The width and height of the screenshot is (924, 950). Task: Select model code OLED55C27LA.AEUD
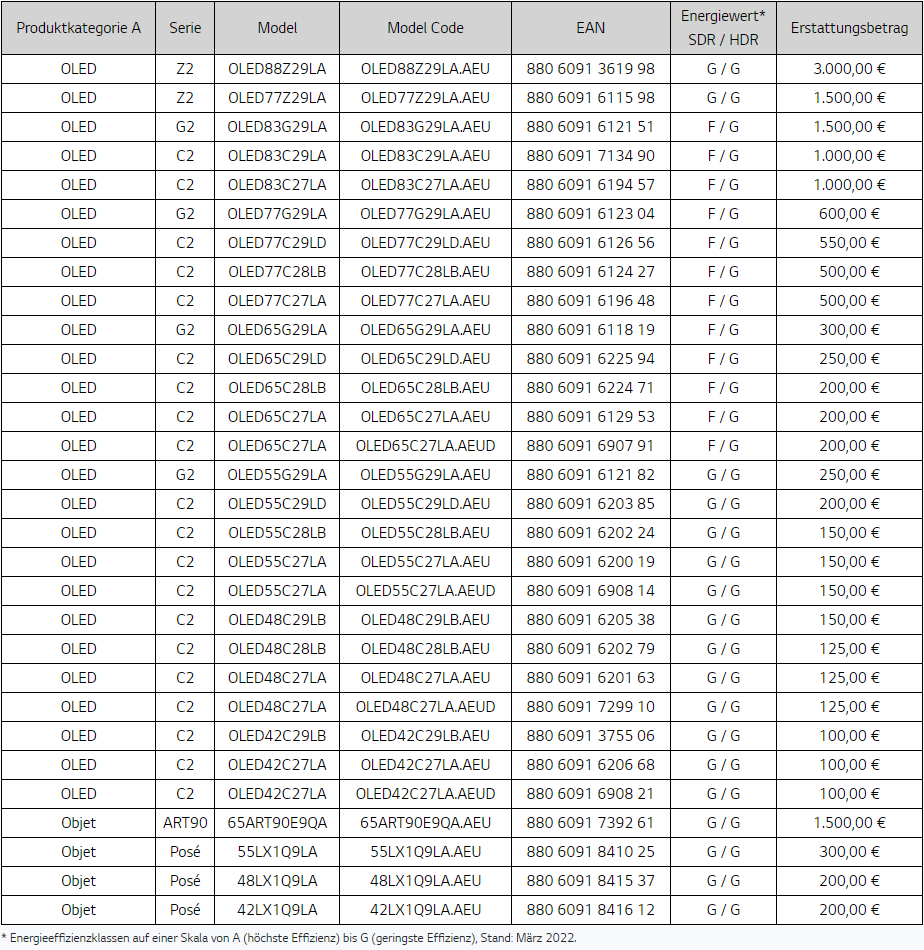(x=425, y=592)
